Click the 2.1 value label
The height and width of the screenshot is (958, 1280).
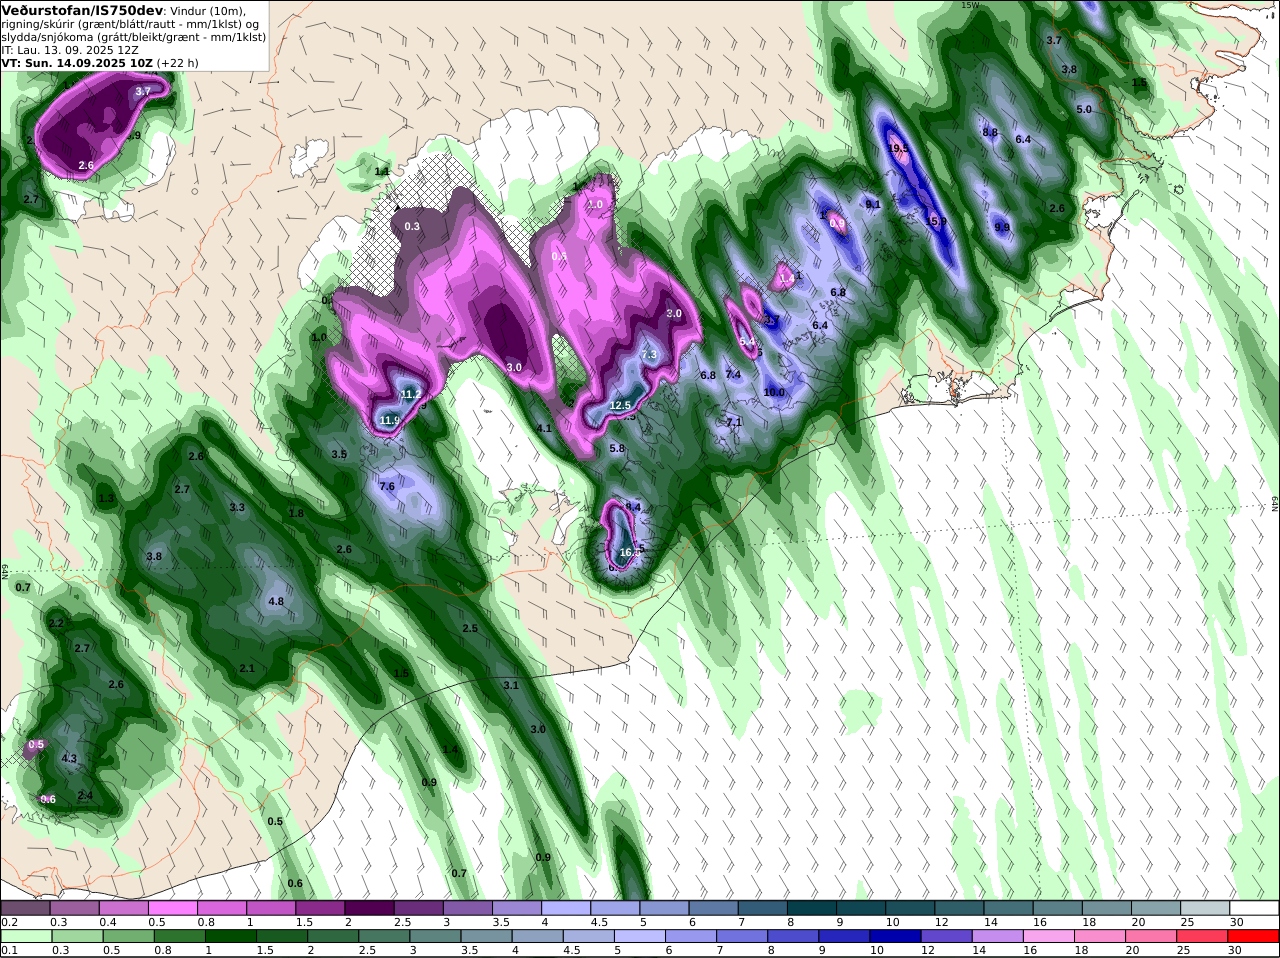click(x=247, y=669)
